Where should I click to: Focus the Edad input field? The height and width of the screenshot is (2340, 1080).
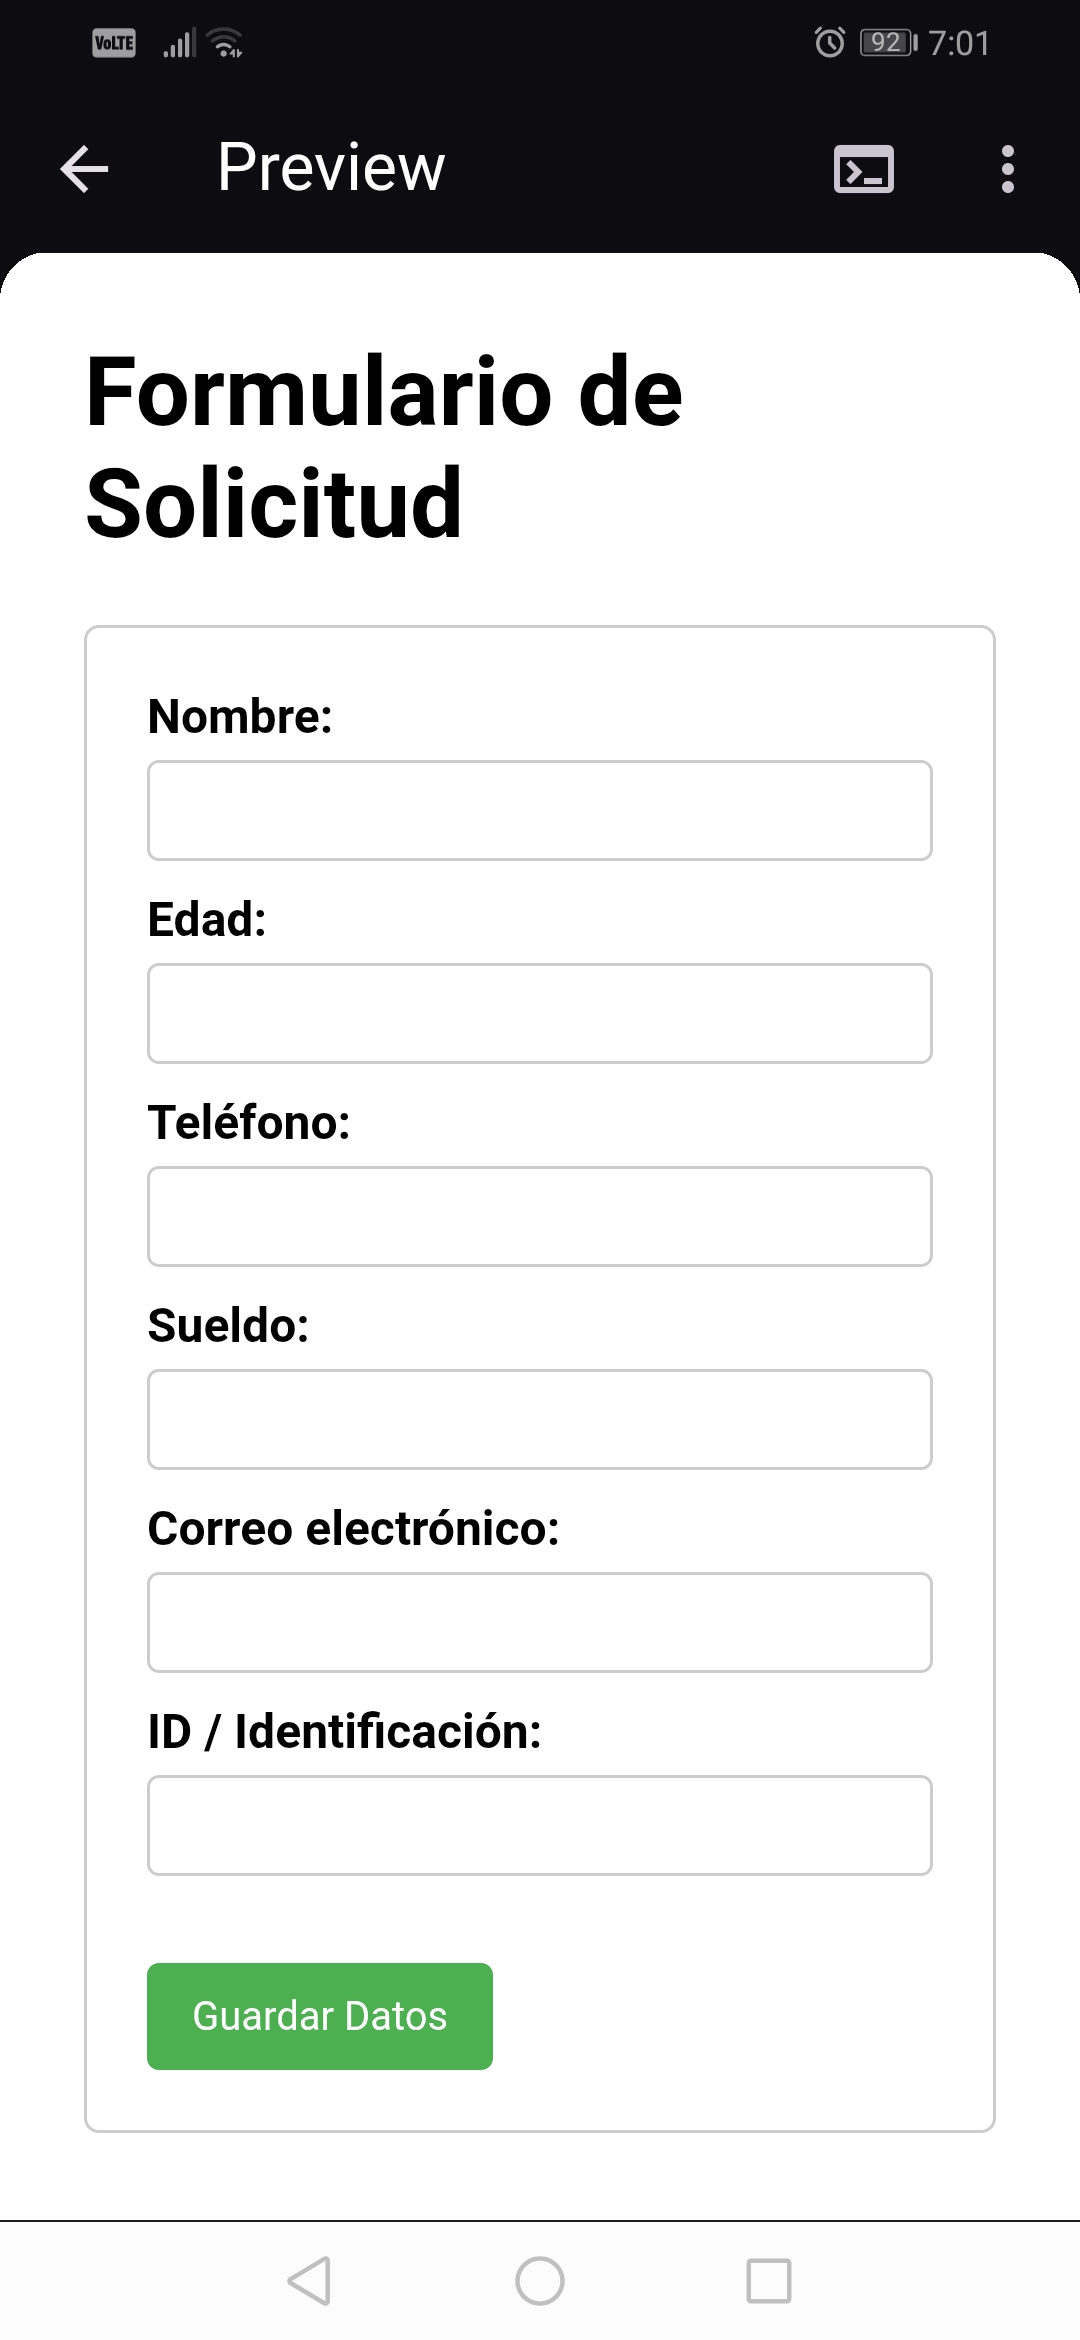tap(540, 1013)
